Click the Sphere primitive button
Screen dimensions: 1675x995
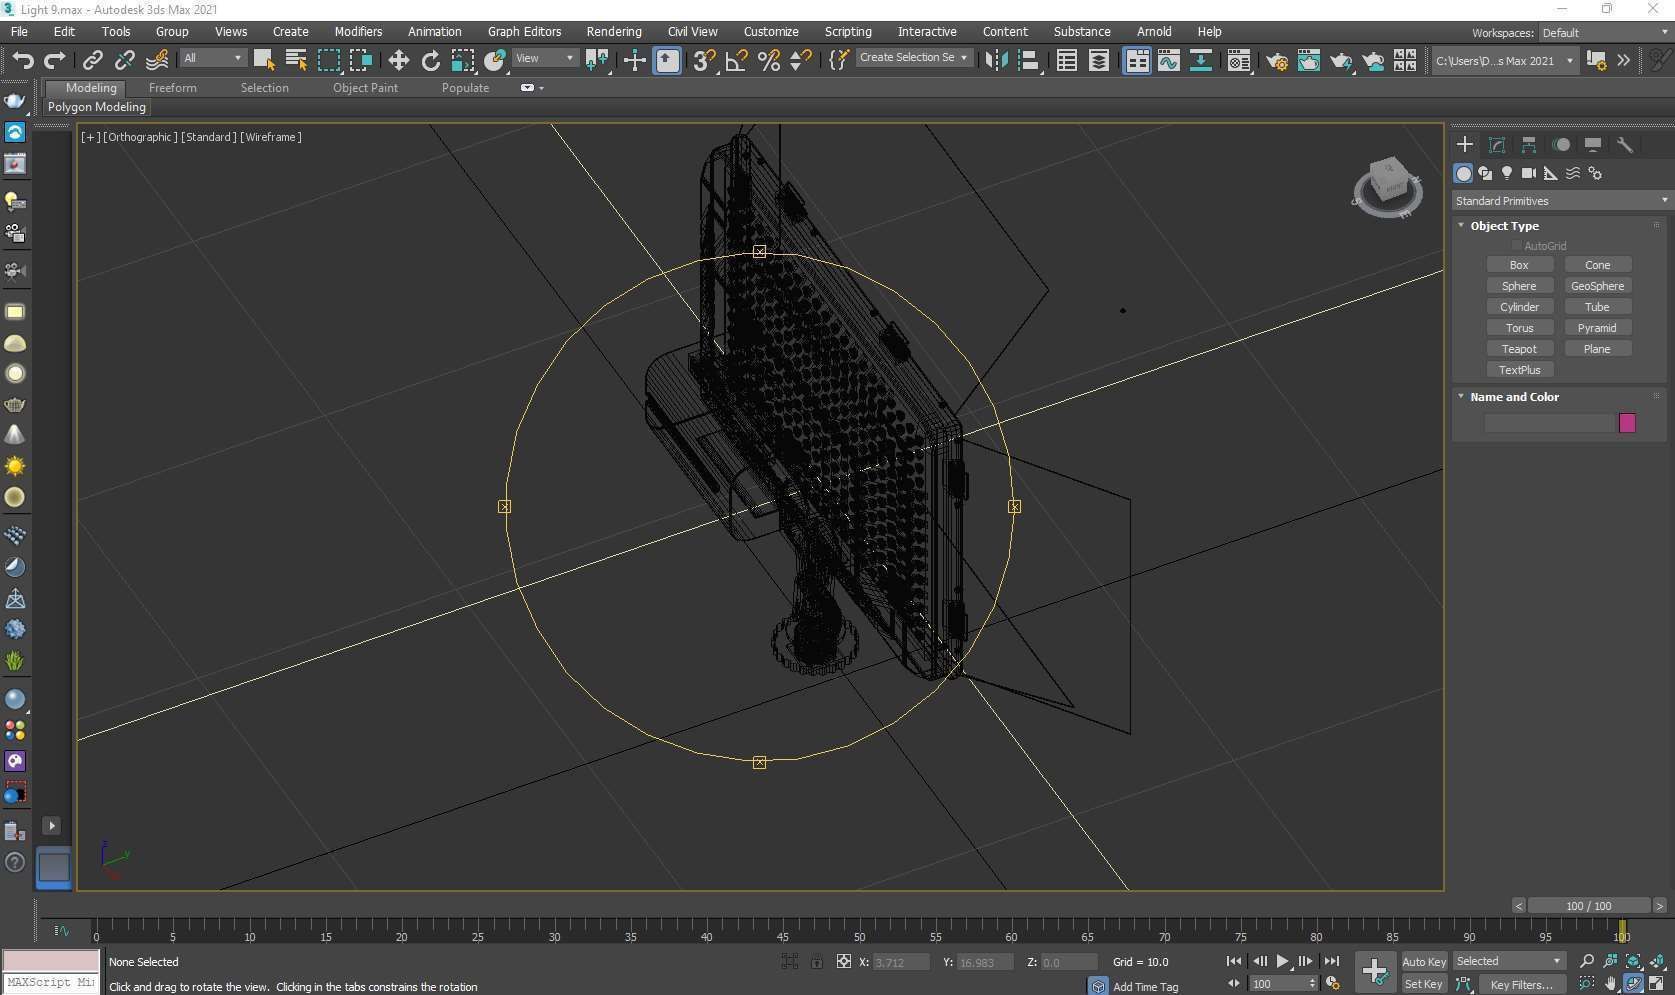coord(1519,286)
